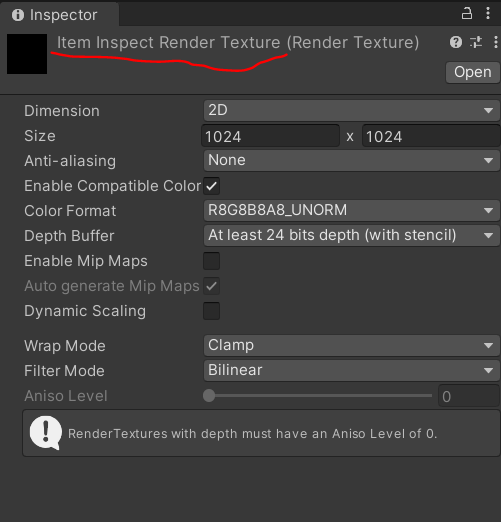Click the Color Format label
Viewport: 501px width, 522px height.
(70, 211)
